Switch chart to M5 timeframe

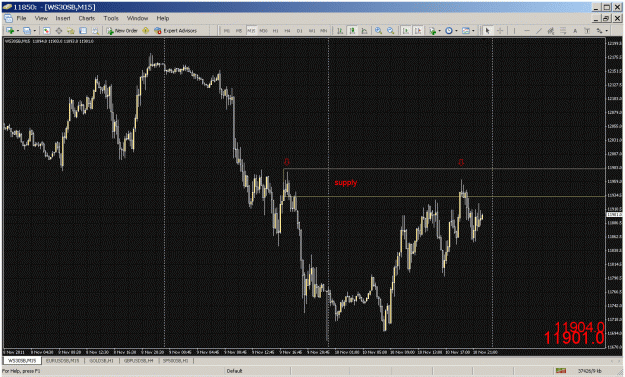[239, 31]
